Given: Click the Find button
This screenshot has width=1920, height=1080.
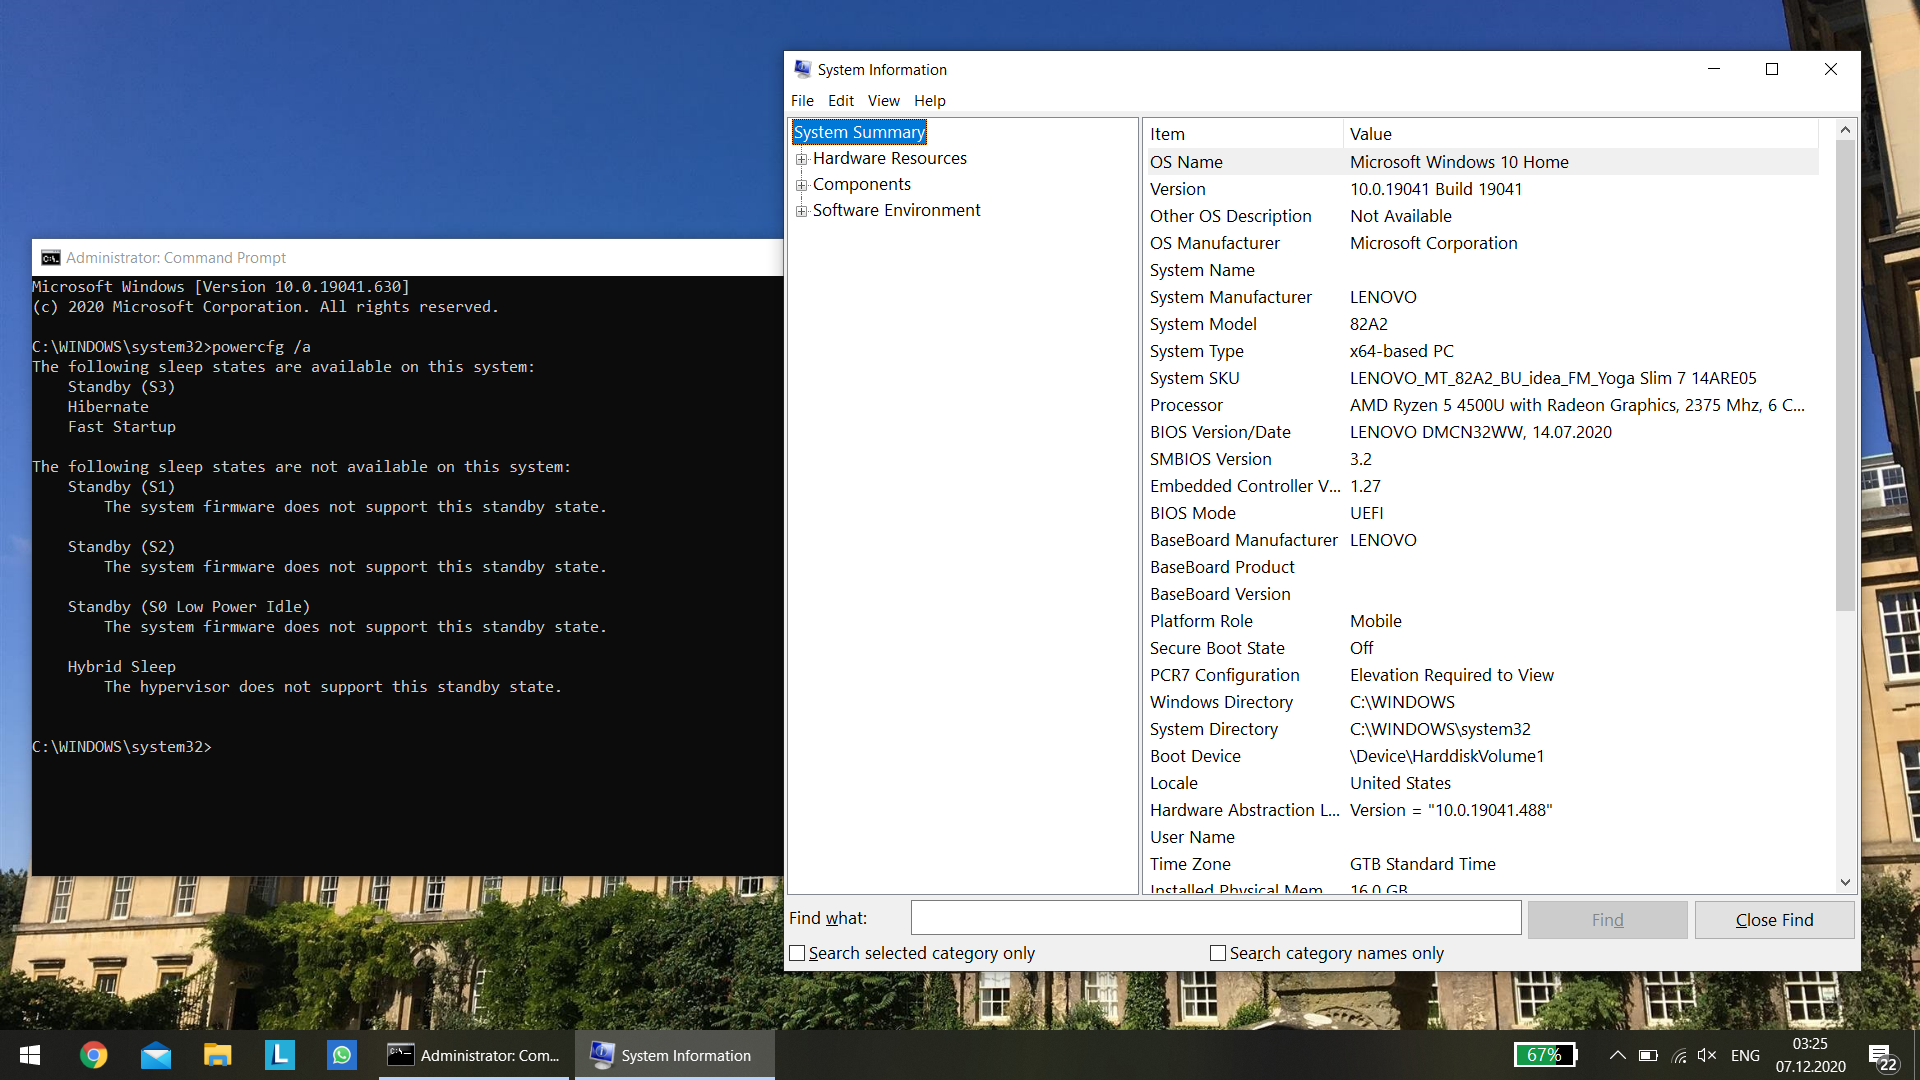Looking at the screenshot, I should pos(1607,920).
